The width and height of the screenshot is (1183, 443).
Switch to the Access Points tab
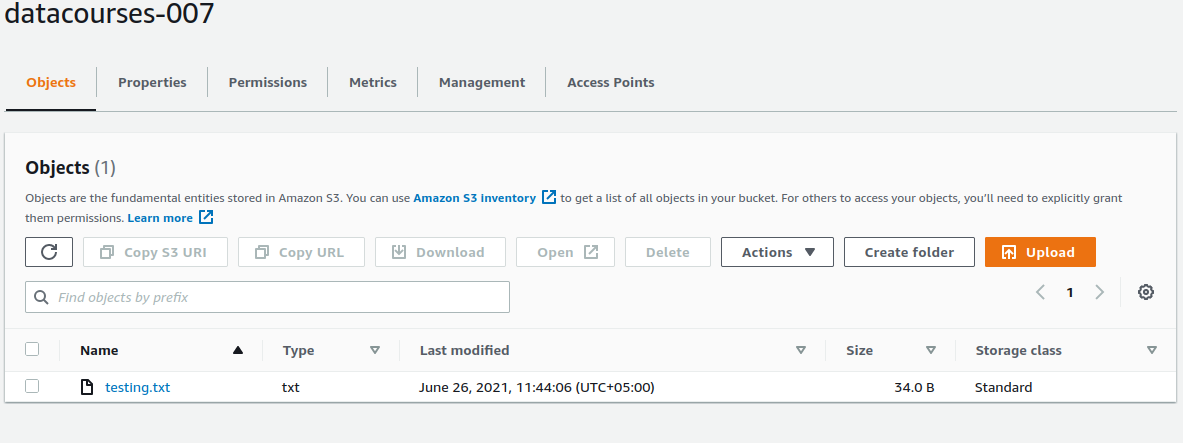(x=610, y=82)
